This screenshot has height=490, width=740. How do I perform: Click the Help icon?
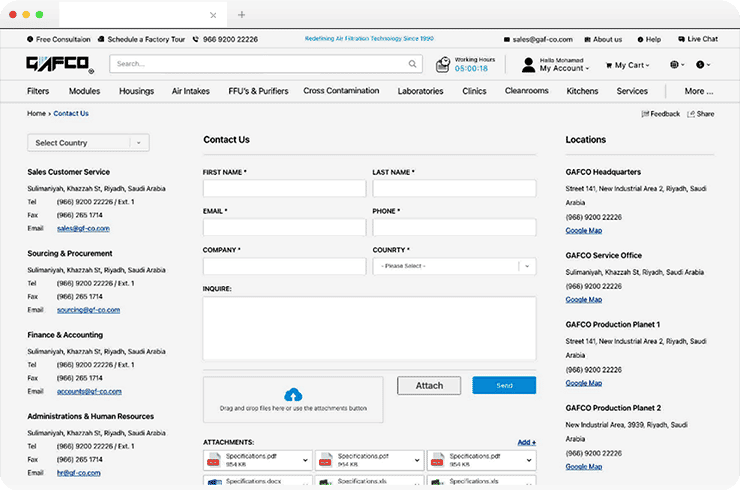tap(640, 39)
